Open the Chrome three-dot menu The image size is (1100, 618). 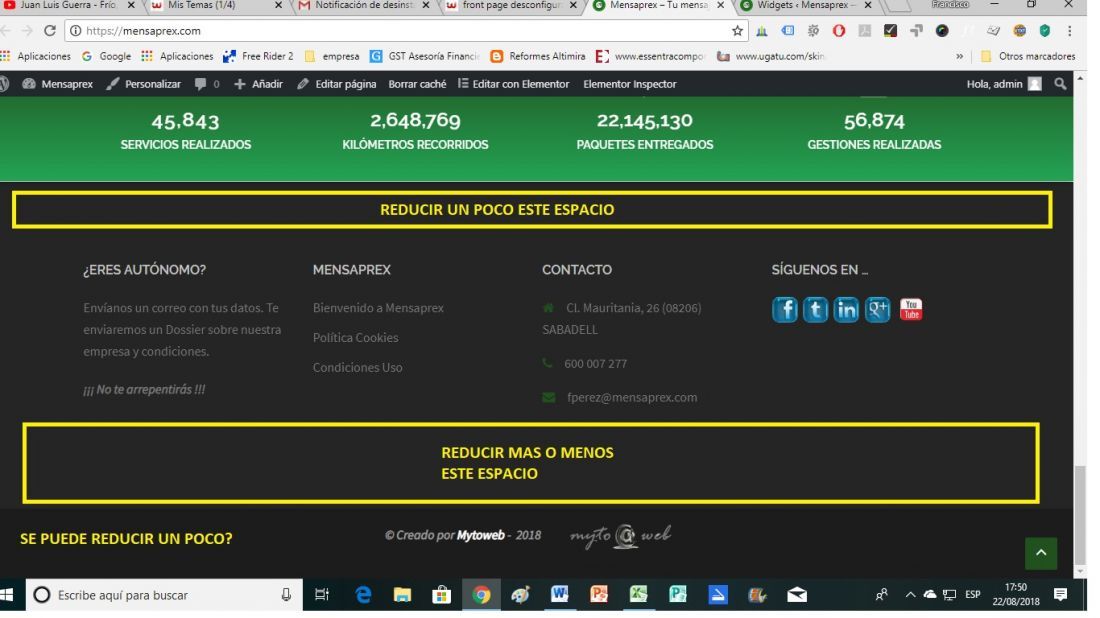(1069, 31)
